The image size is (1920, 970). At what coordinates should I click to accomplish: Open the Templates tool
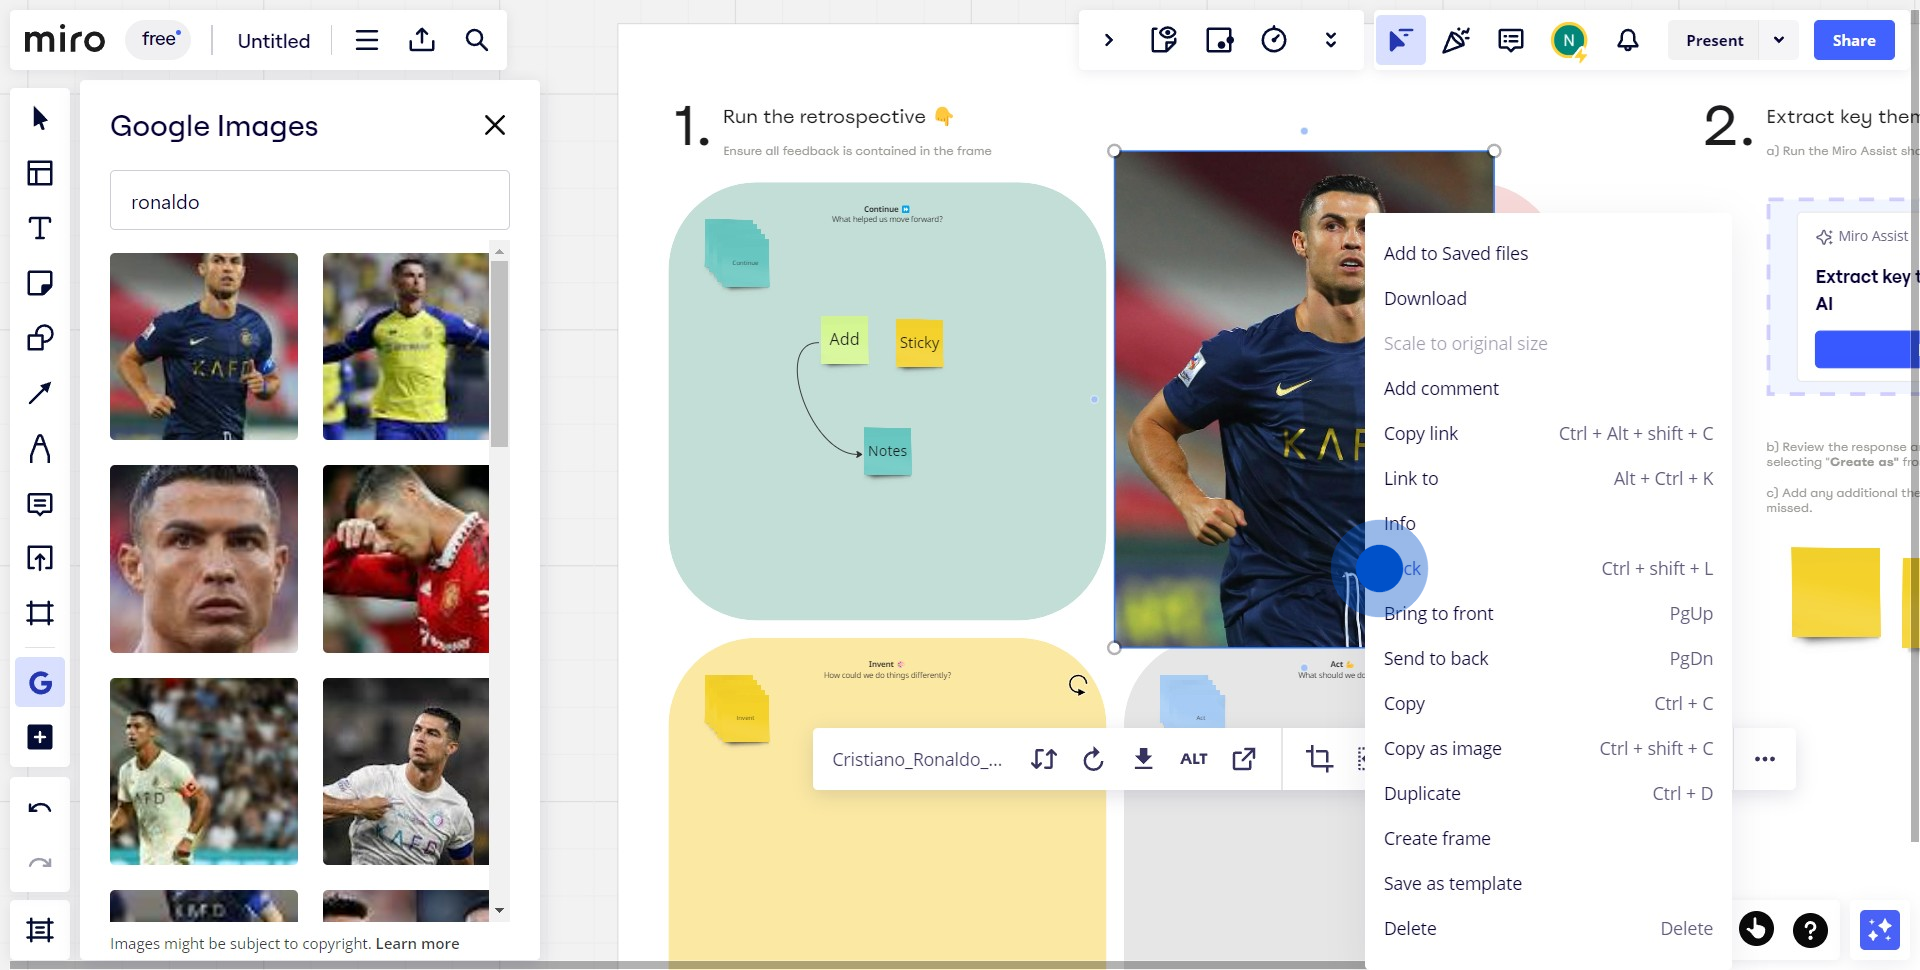[x=40, y=173]
